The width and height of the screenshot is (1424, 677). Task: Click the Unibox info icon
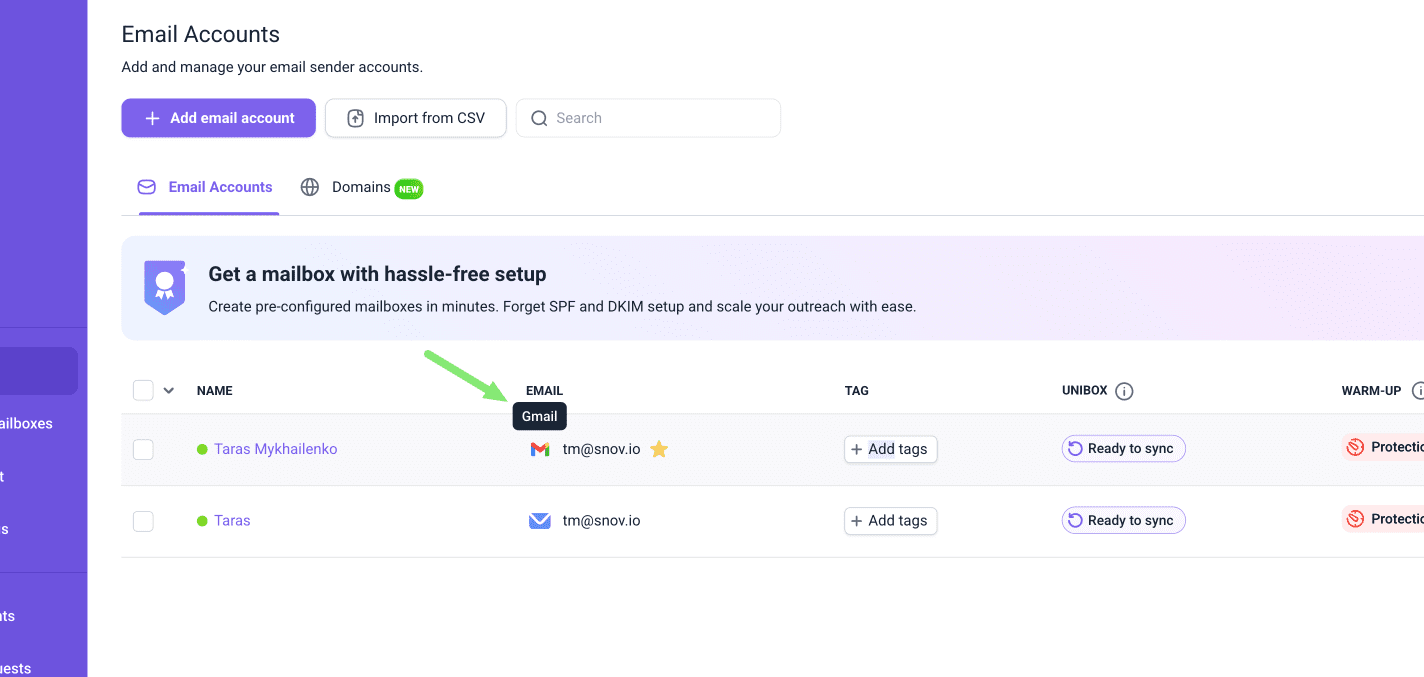coord(1124,391)
